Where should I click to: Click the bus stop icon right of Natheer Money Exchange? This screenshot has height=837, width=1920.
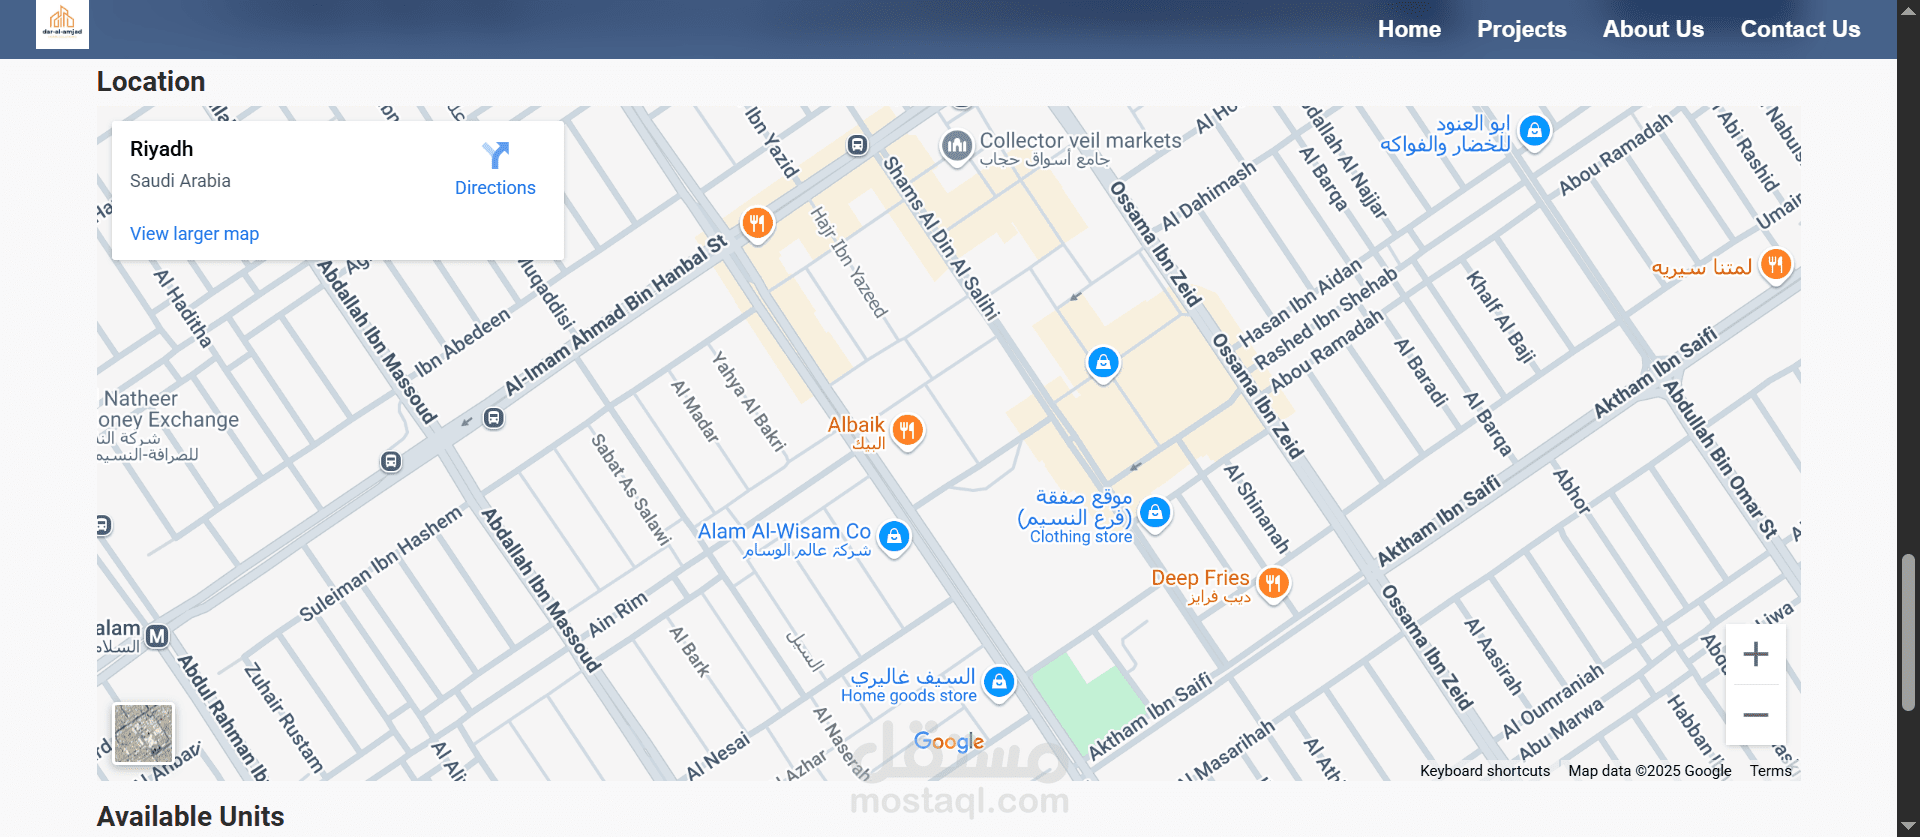[391, 461]
